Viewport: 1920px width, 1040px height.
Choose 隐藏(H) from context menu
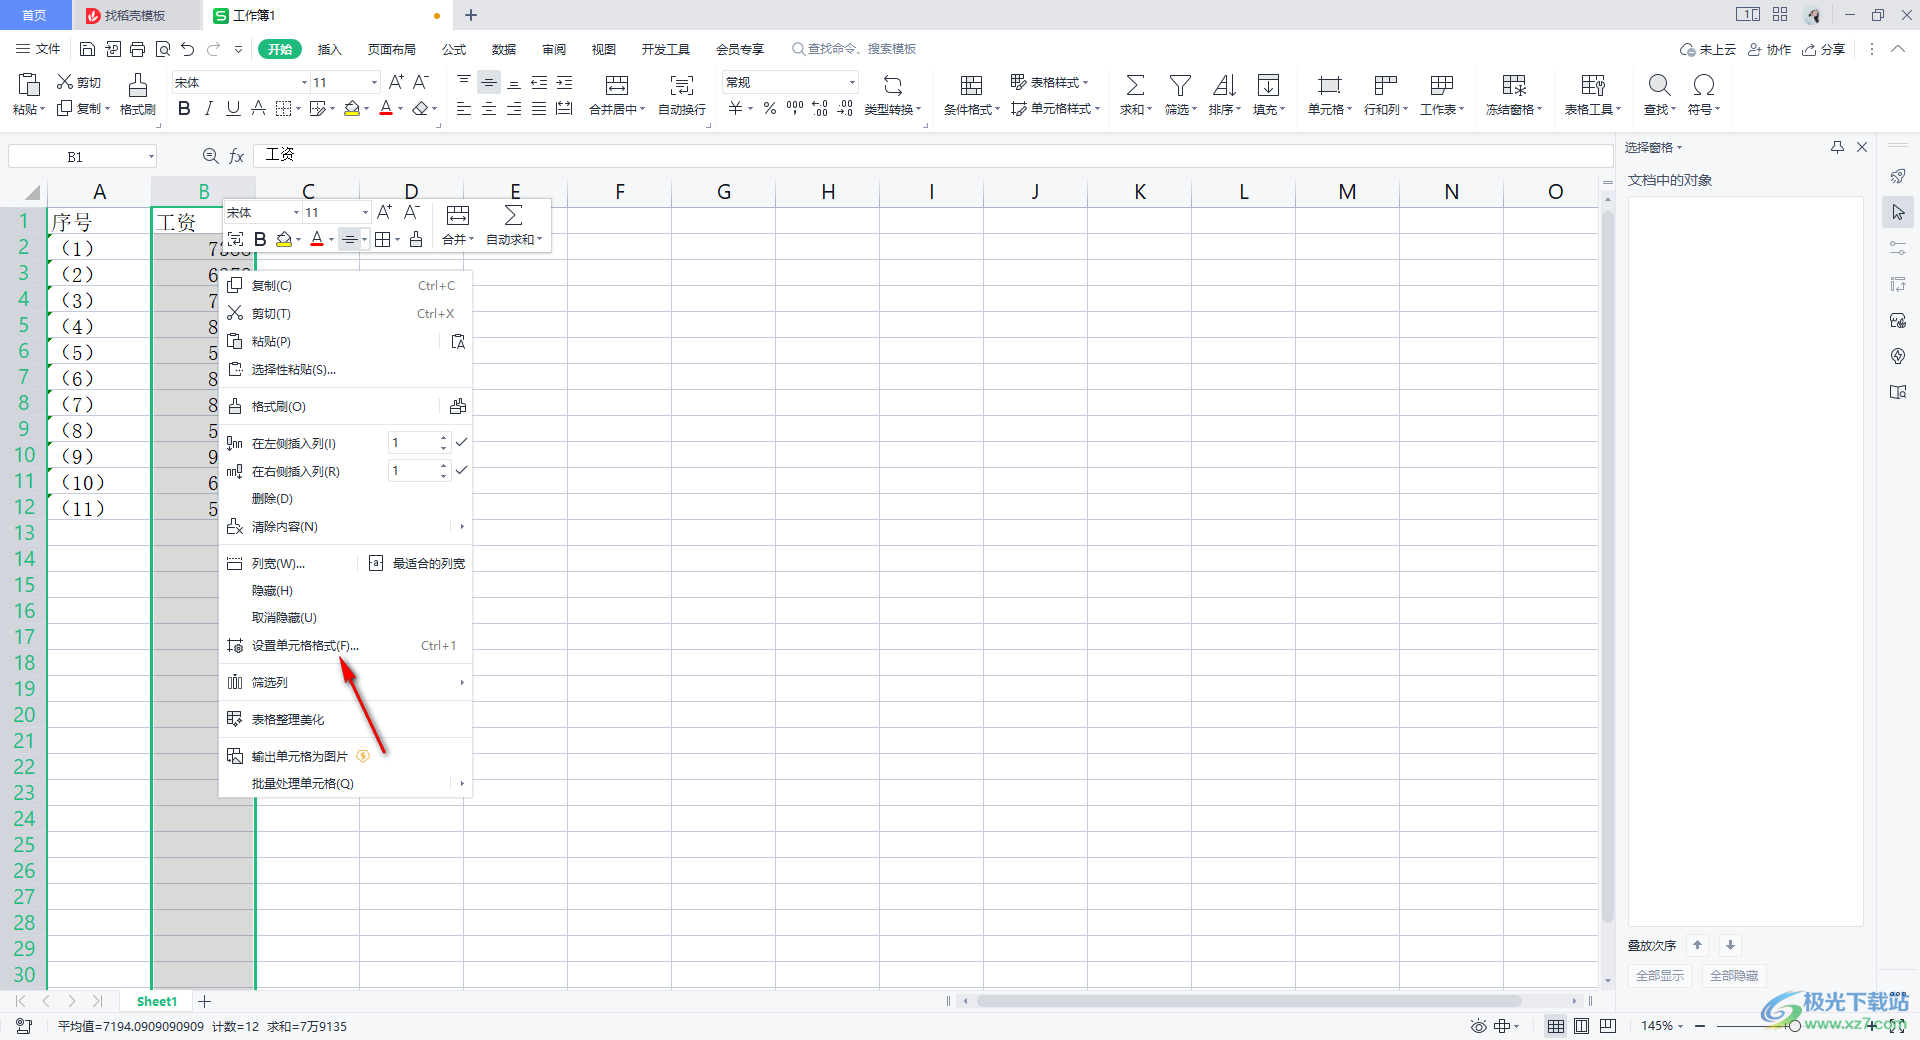pos(345,591)
